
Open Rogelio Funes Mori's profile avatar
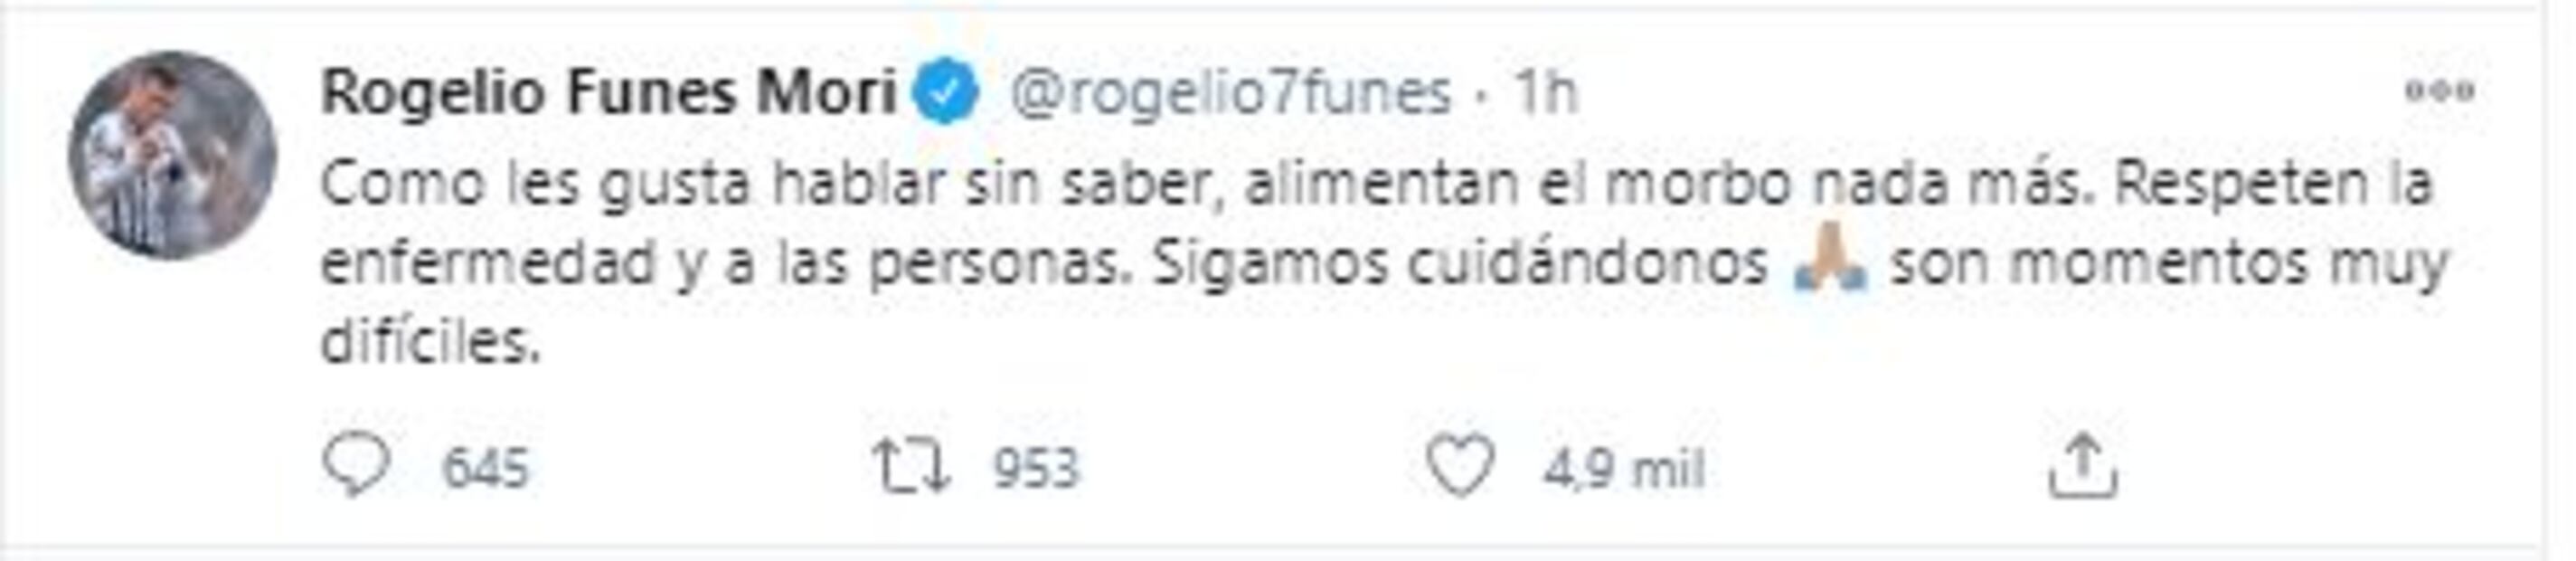(172, 156)
